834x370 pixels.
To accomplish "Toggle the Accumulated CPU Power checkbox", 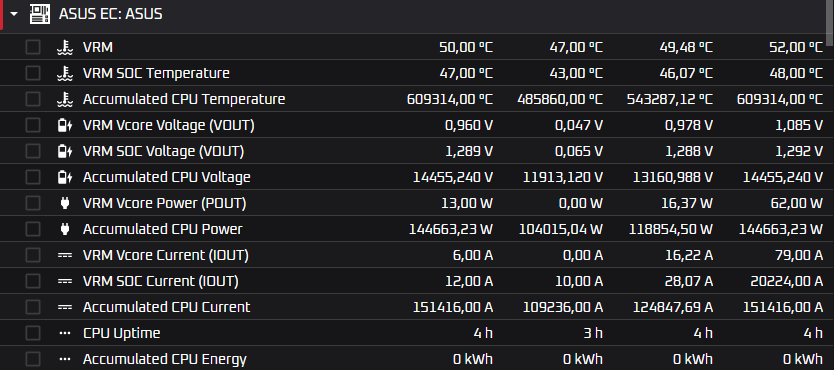I will click(33, 229).
